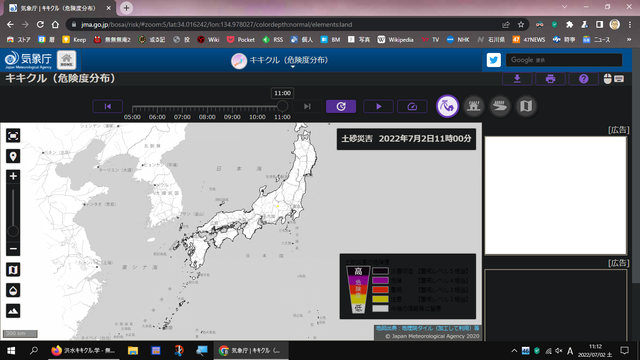The image size is (640, 360).
Task: Click the location pin icon
Action: (13, 156)
